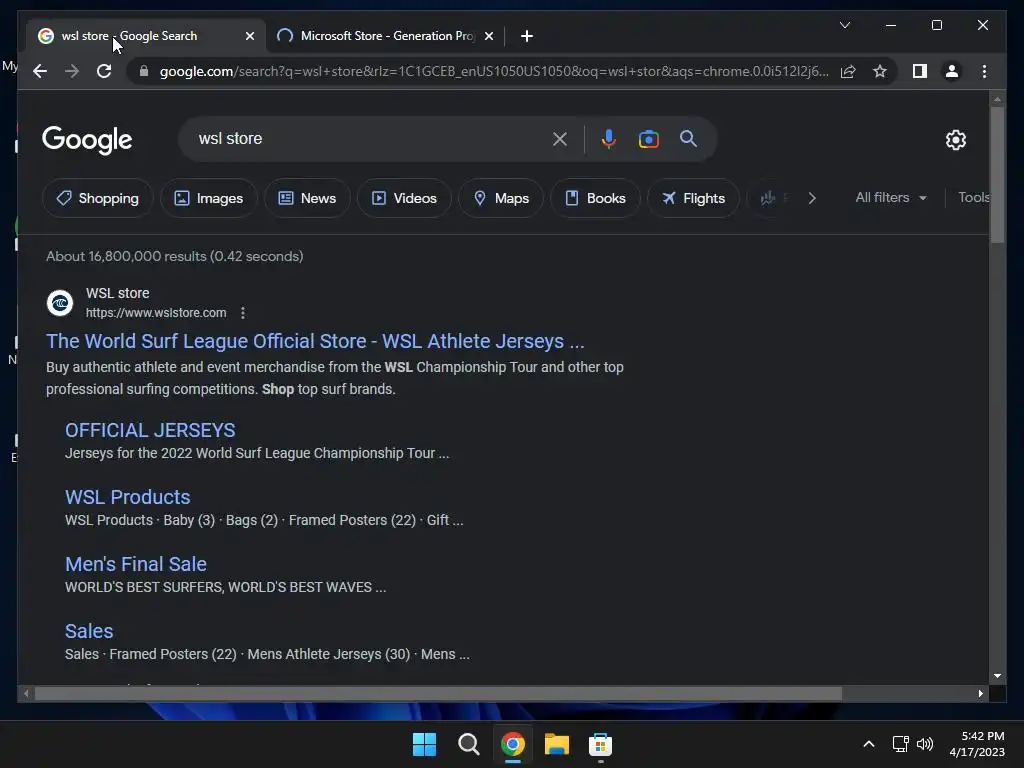Open the Chrome side panel
The width and height of the screenshot is (1024, 768).
[920, 71]
